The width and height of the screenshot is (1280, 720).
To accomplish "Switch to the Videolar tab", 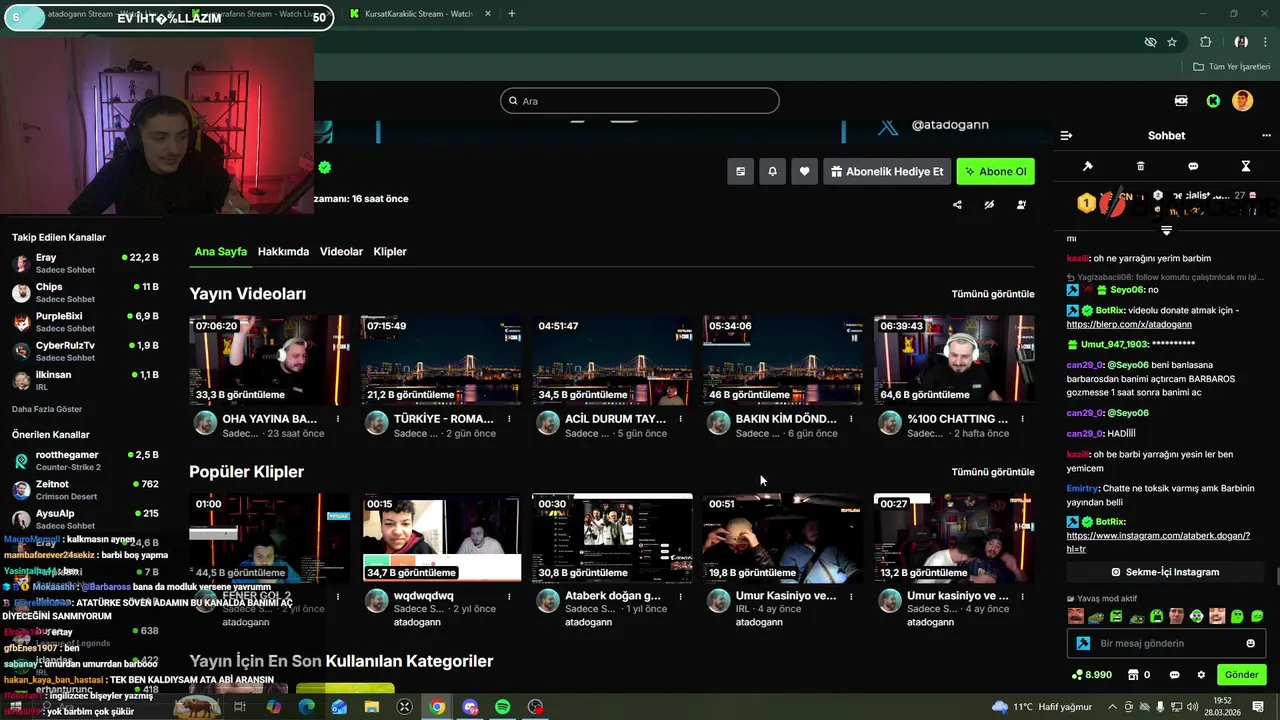I will 341,252.
